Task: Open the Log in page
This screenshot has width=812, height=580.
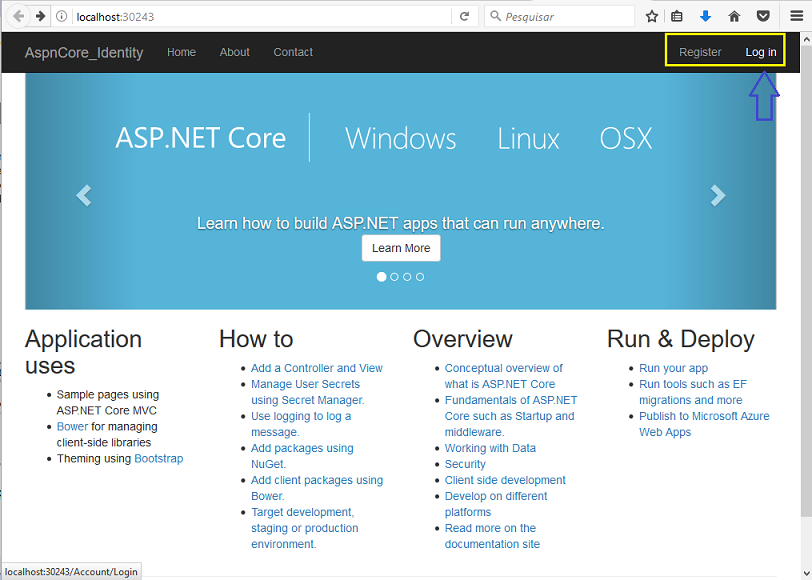Action: [x=761, y=52]
